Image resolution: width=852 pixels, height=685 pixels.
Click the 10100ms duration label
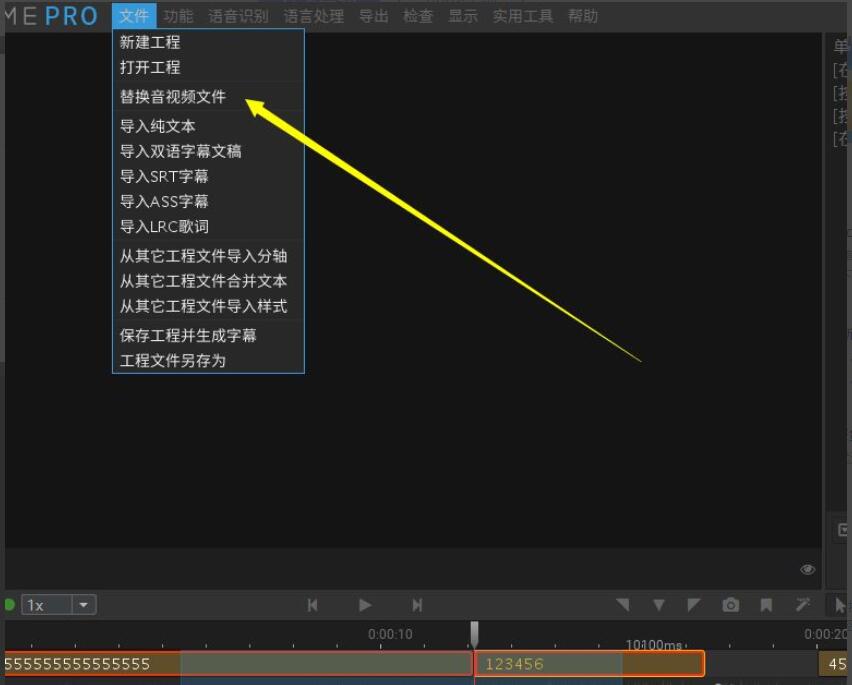[654, 645]
